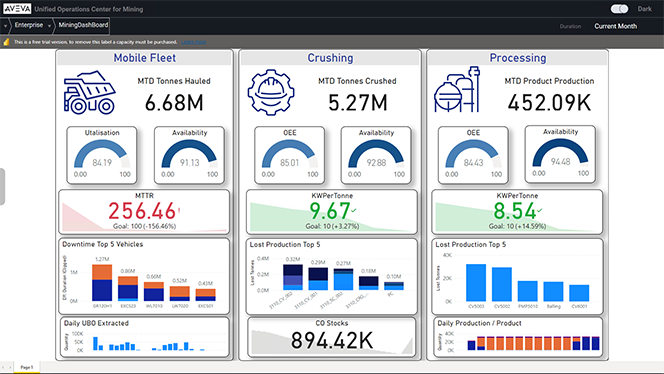
Task: Click the Balling lost production bar
Action: coord(553,291)
